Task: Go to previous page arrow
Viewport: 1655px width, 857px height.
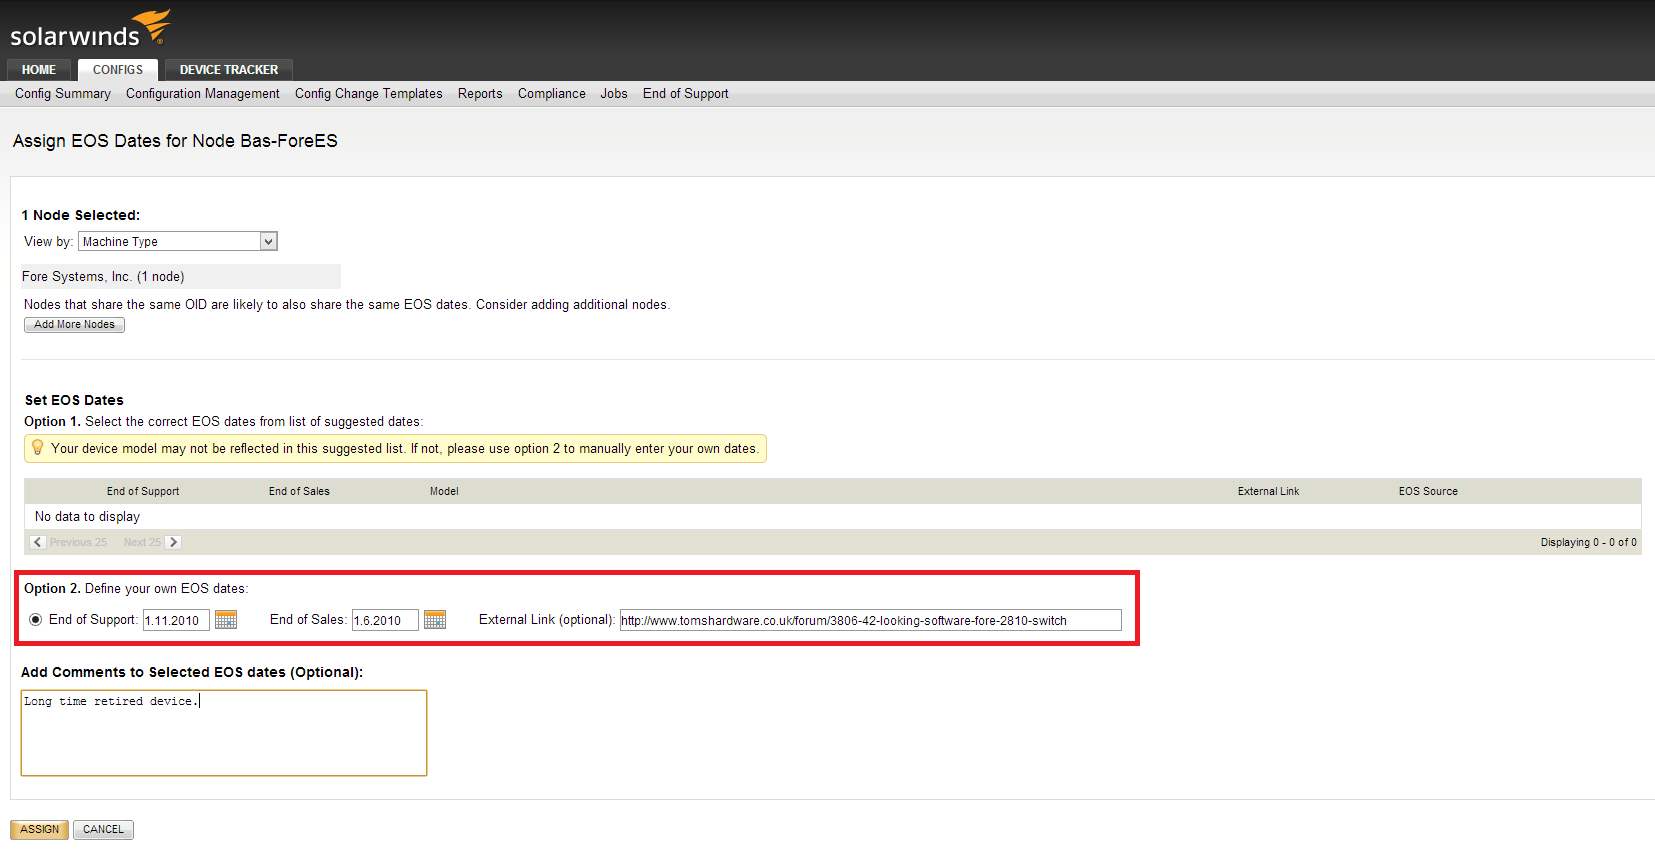Action: [38, 542]
